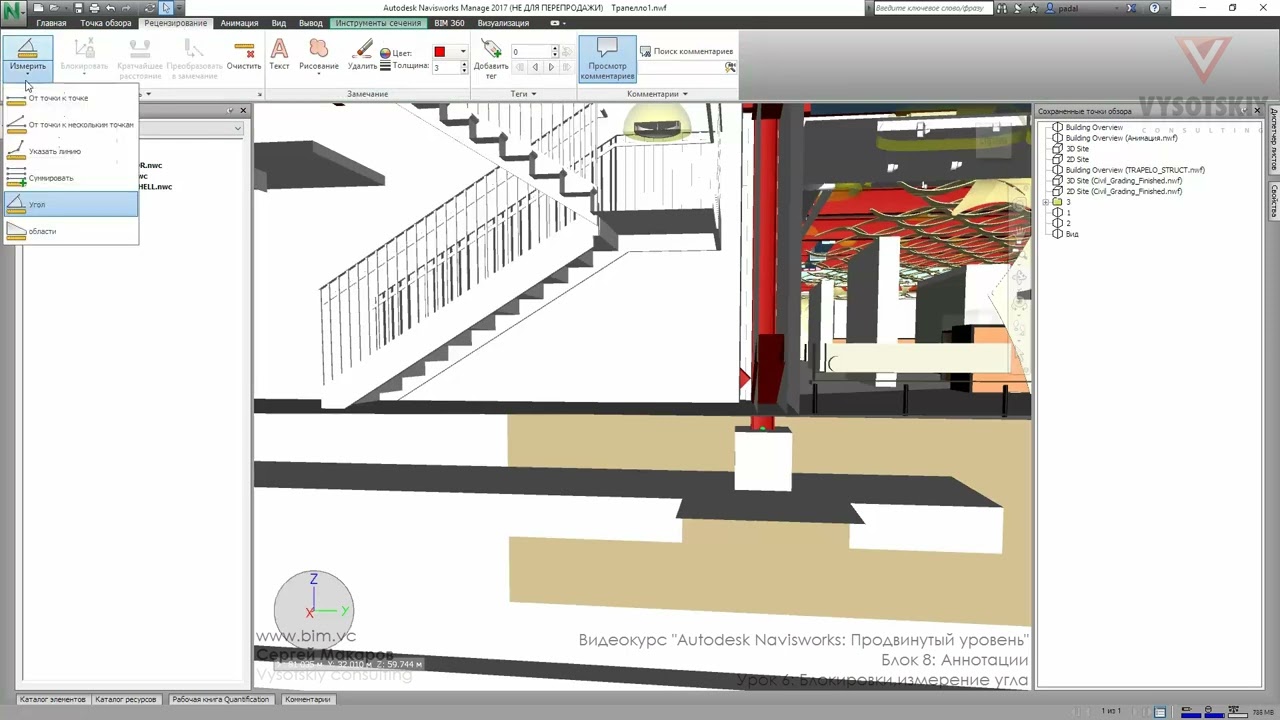This screenshot has width=1280, height=720.
Task: Select the 3D Site saved viewpoint
Action: pos(1077,149)
